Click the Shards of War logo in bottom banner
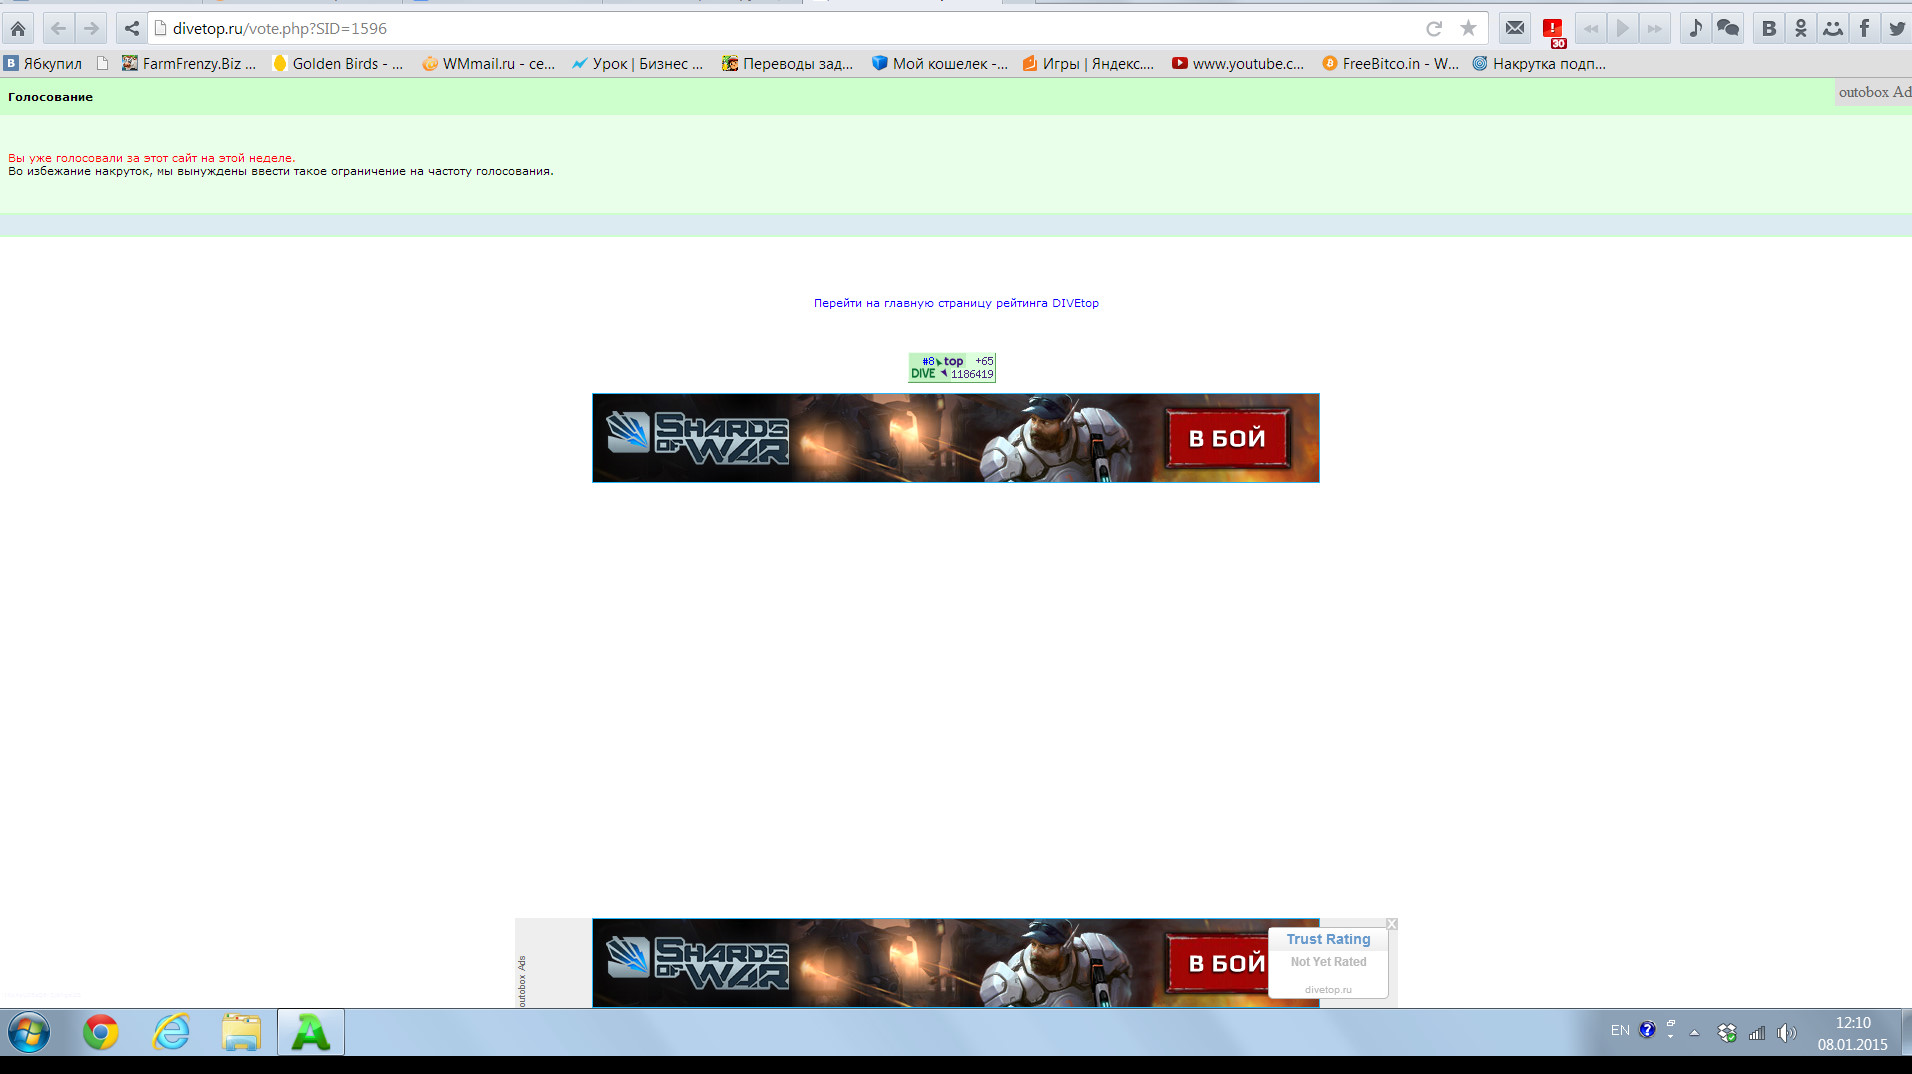The height and width of the screenshot is (1074, 1912). point(698,963)
